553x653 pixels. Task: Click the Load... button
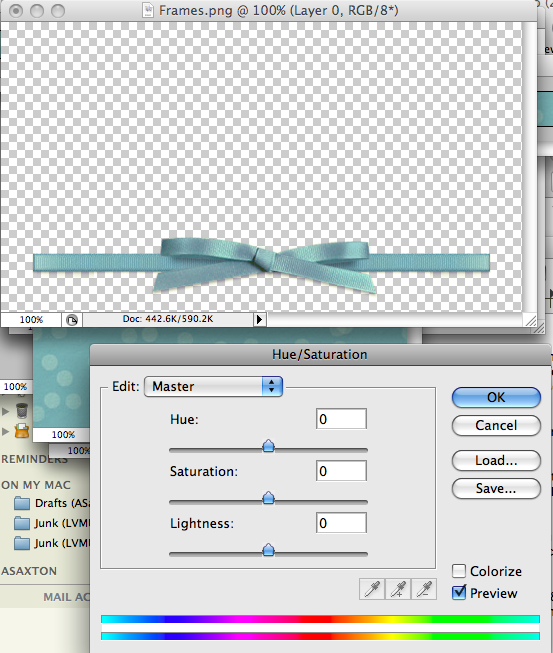(496, 460)
